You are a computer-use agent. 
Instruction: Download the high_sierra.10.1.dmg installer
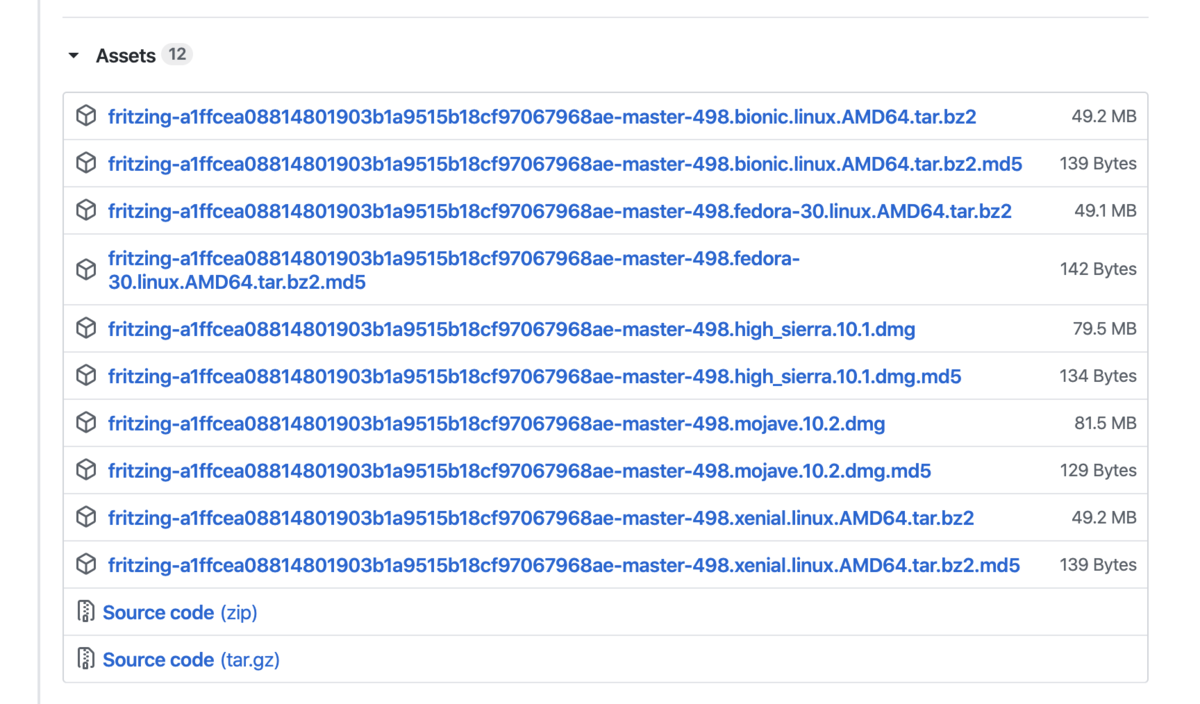pyautogui.click(x=512, y=329)
